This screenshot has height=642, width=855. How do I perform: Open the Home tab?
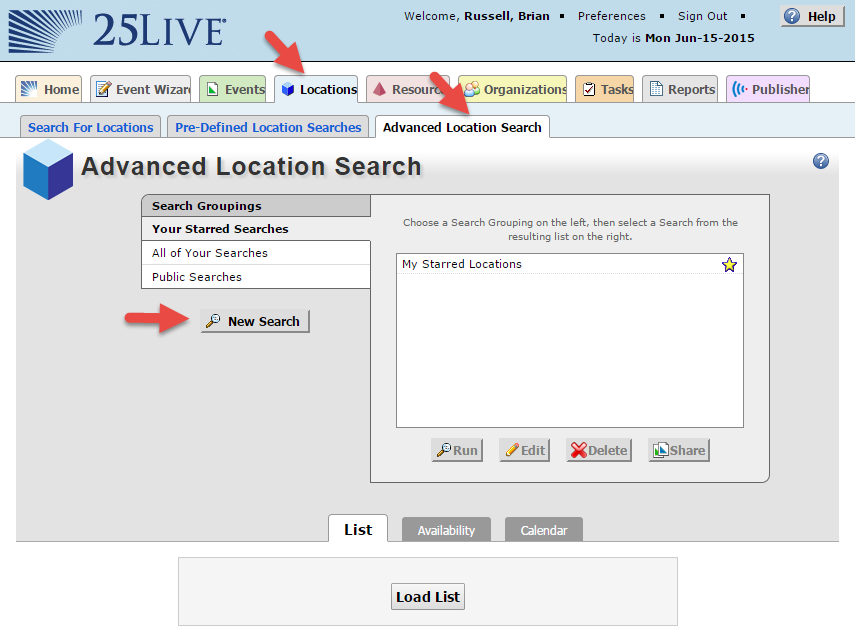click(49, 89)
